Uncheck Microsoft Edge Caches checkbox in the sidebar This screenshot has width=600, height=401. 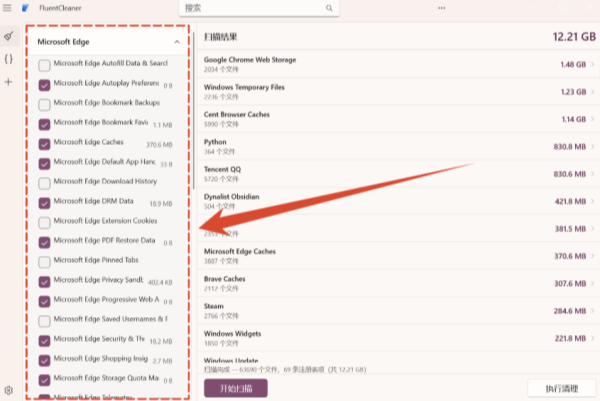click(x=44, y=144)
